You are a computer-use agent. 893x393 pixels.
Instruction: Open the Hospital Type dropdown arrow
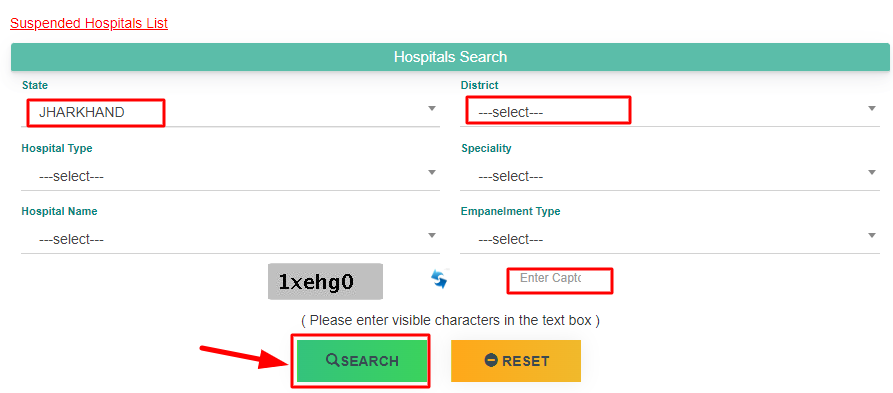pyautogui.click(x=432, y=172)
